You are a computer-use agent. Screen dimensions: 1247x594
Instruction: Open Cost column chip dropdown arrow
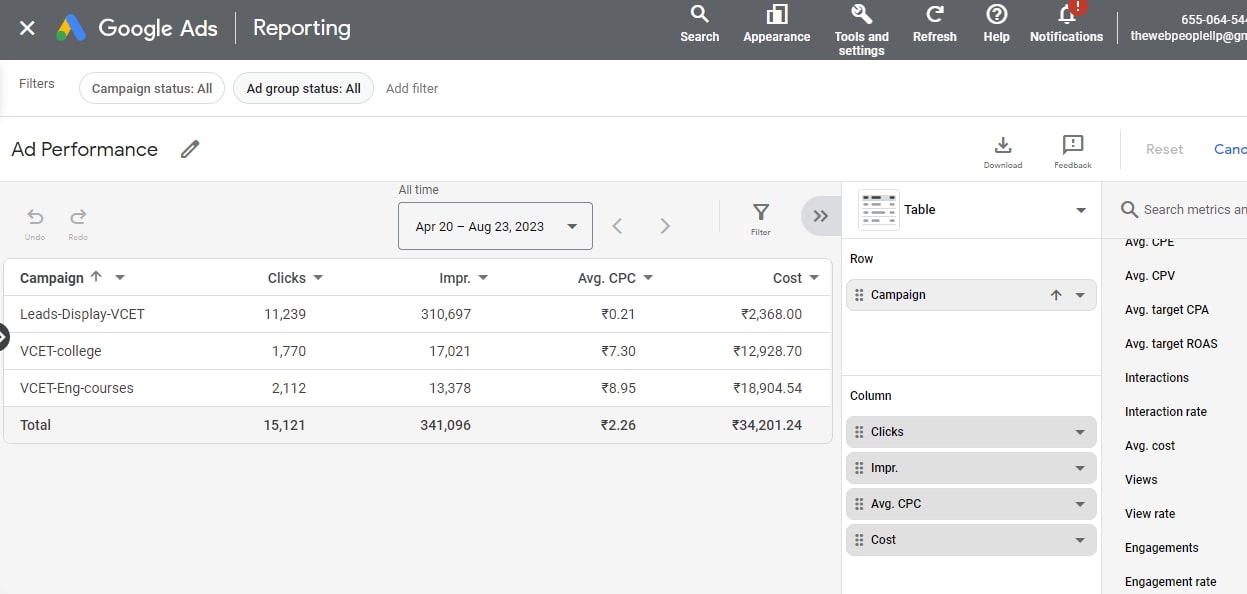[1080, 540]
